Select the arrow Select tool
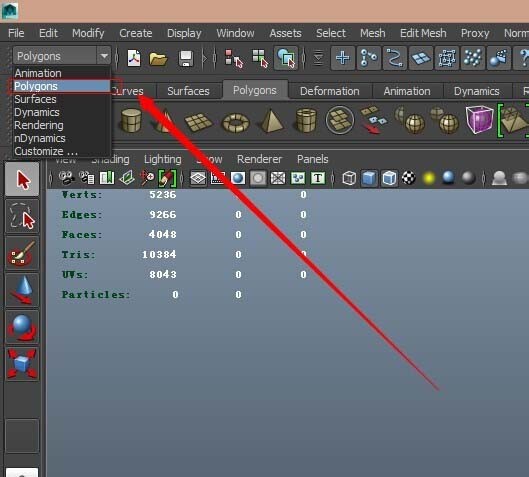529x477 pixels. click(x=22, y=179)
